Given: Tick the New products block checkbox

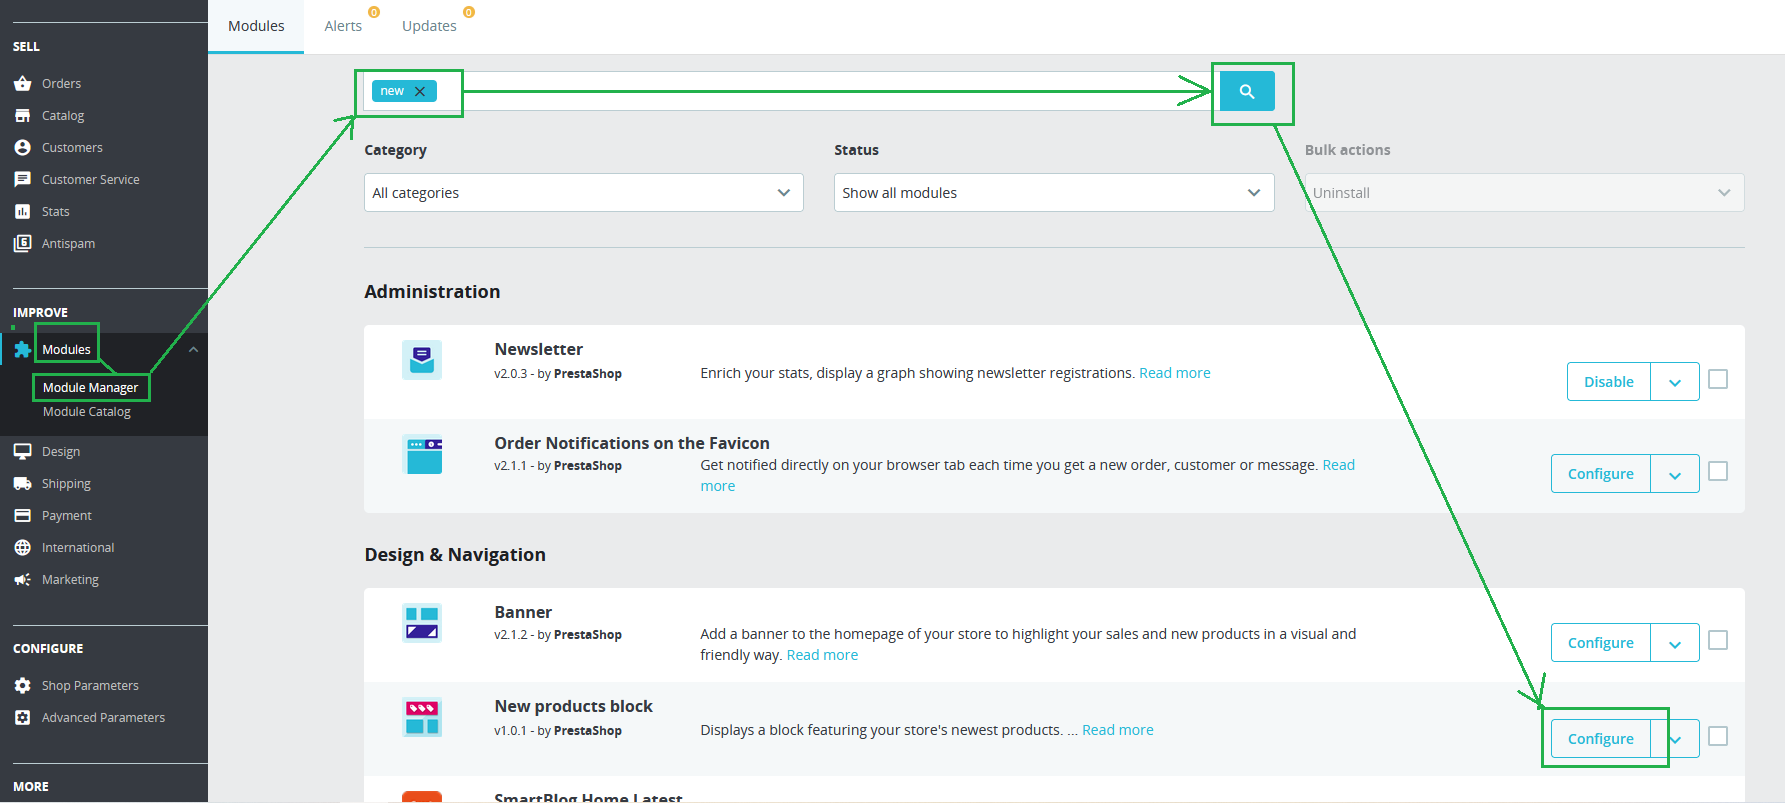Looking at the screenshot, I should click(x=1718, y=736).
